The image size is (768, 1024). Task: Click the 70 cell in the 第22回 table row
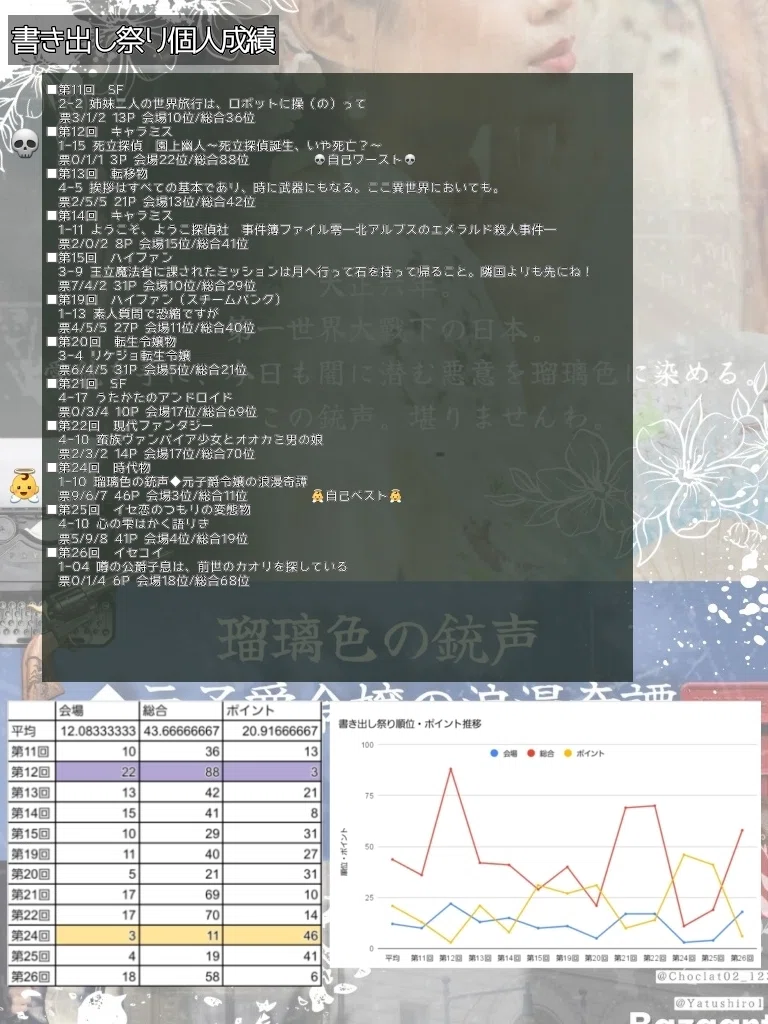181,915
